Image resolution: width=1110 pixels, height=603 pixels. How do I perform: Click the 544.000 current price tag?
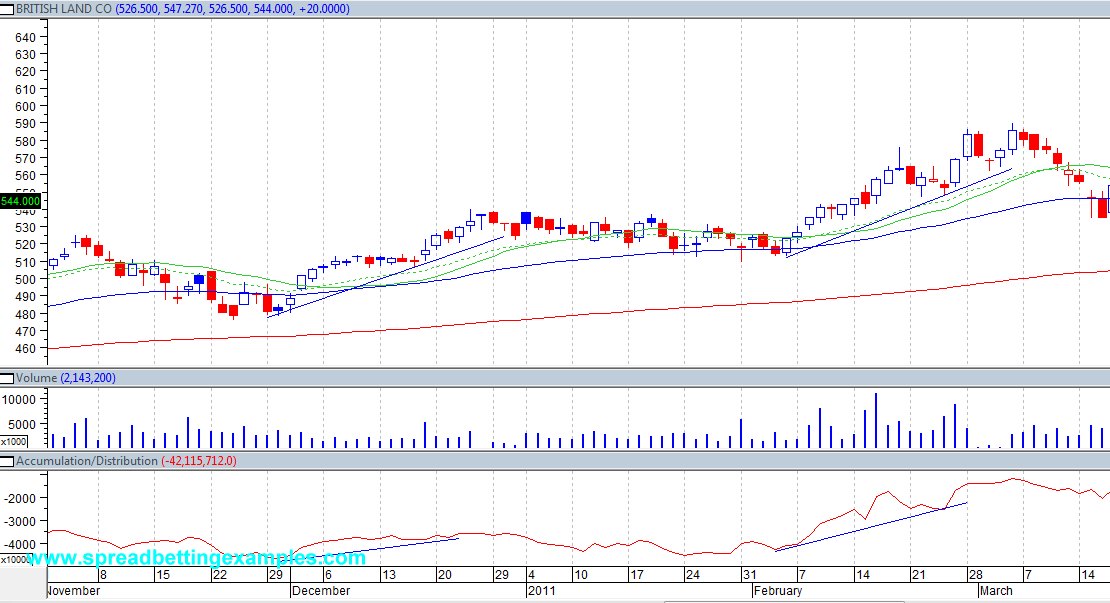21,201
